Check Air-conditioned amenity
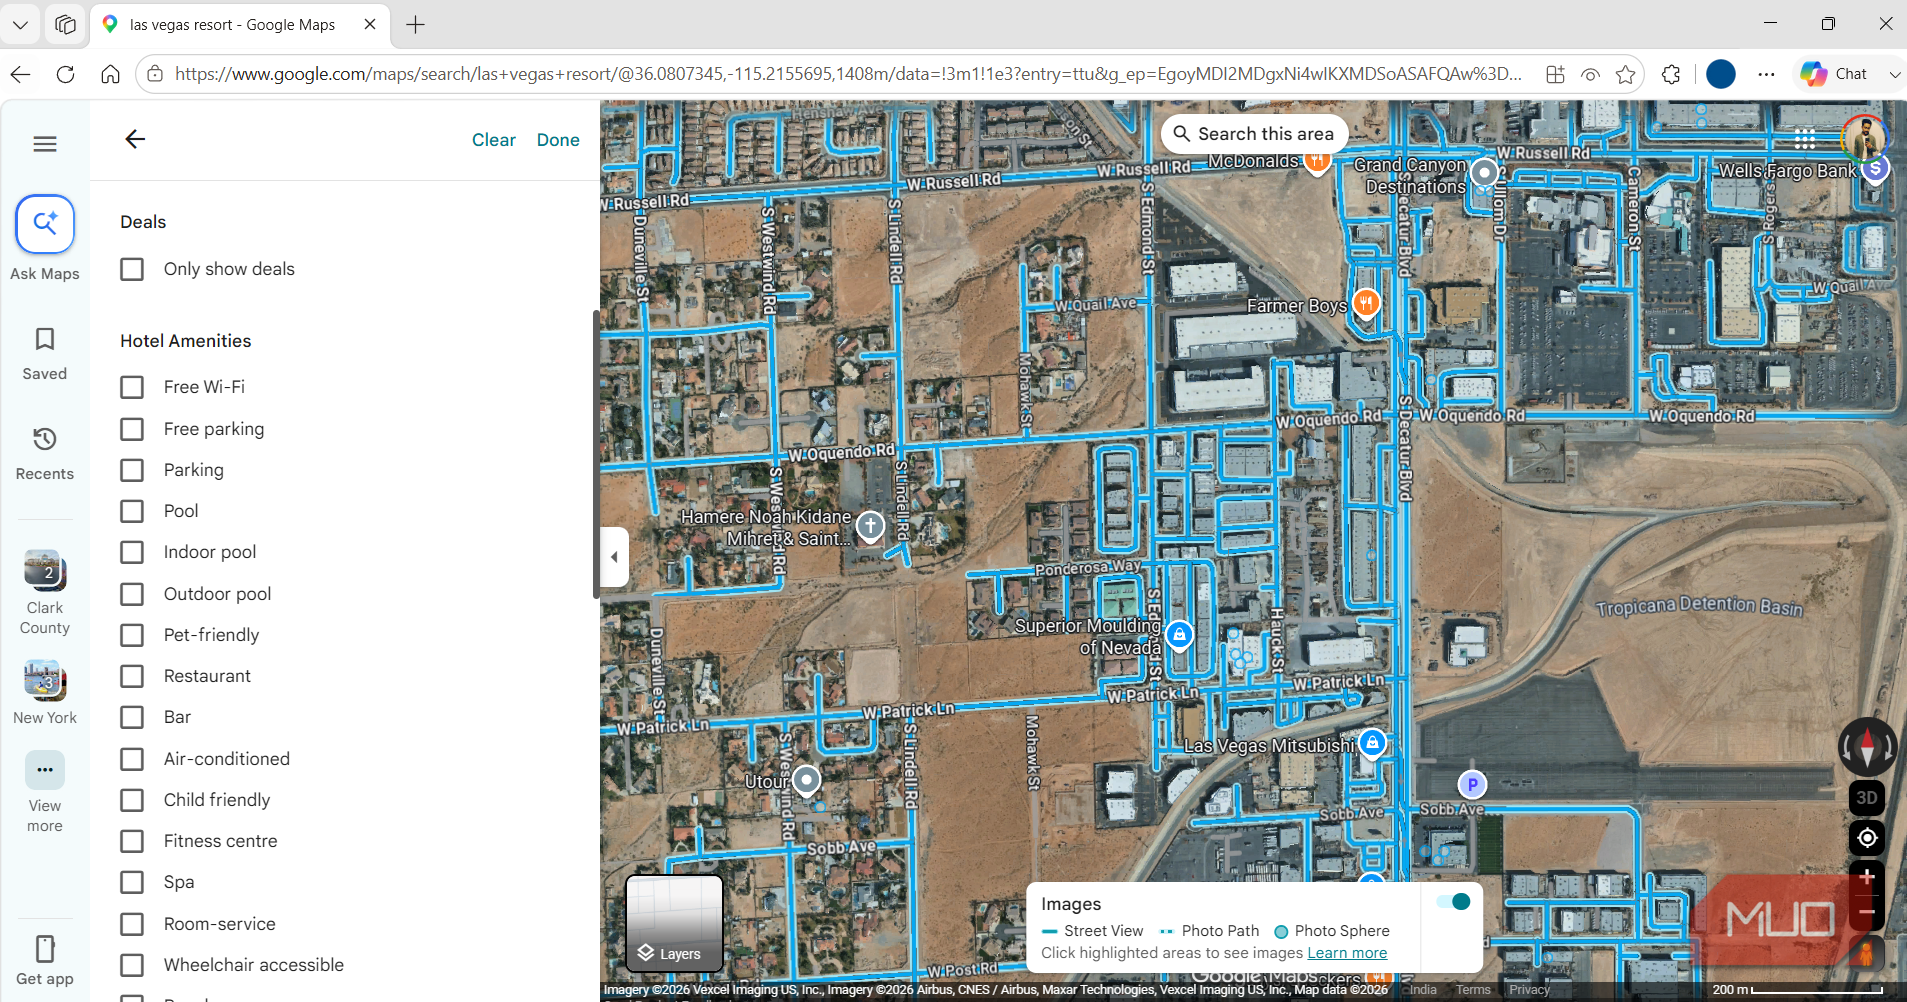The image size is (1907, 1002). [132, 759]
